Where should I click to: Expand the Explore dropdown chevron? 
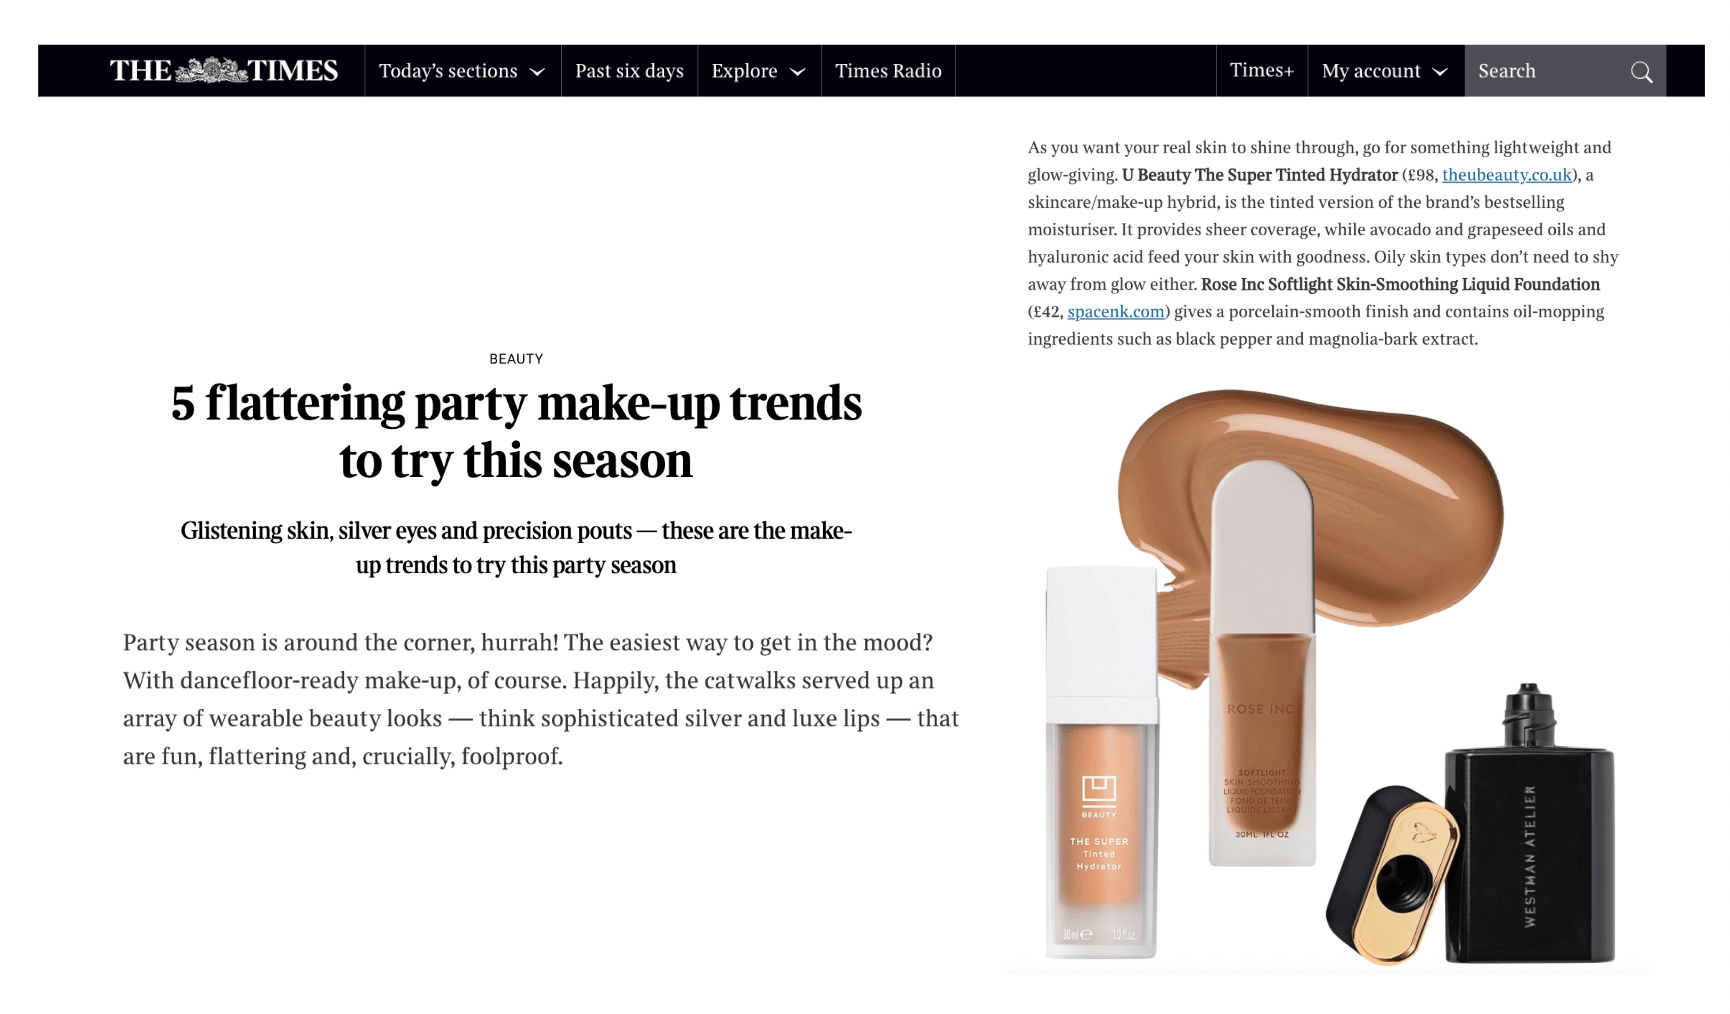(798, 72)
